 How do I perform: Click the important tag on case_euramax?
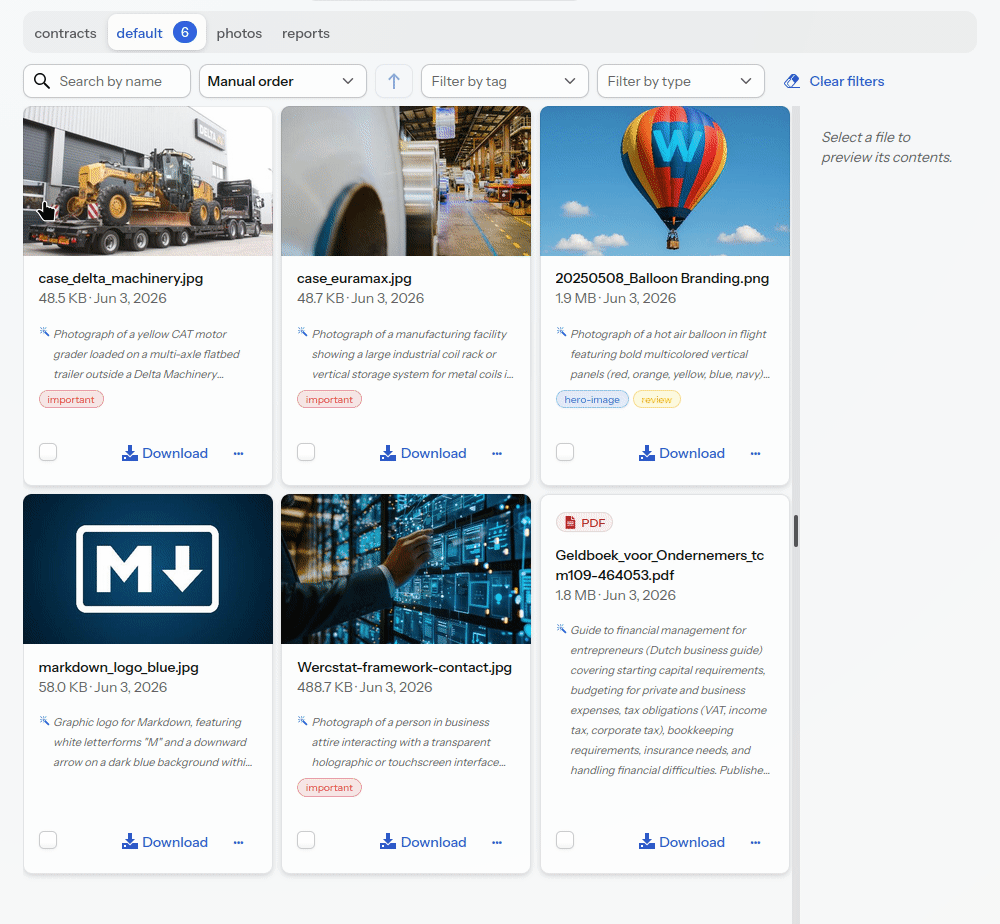(x=329, y=399)
